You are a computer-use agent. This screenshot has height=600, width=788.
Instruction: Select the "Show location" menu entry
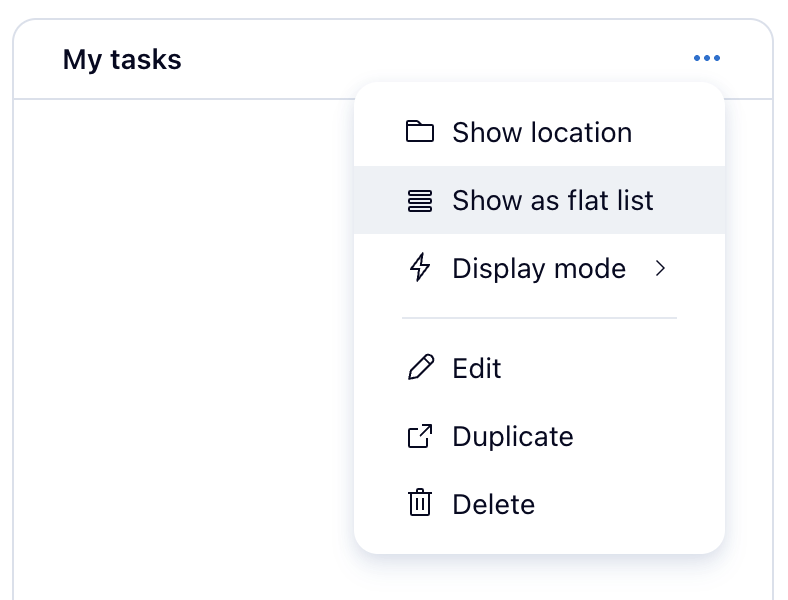[x=541, y=132]
